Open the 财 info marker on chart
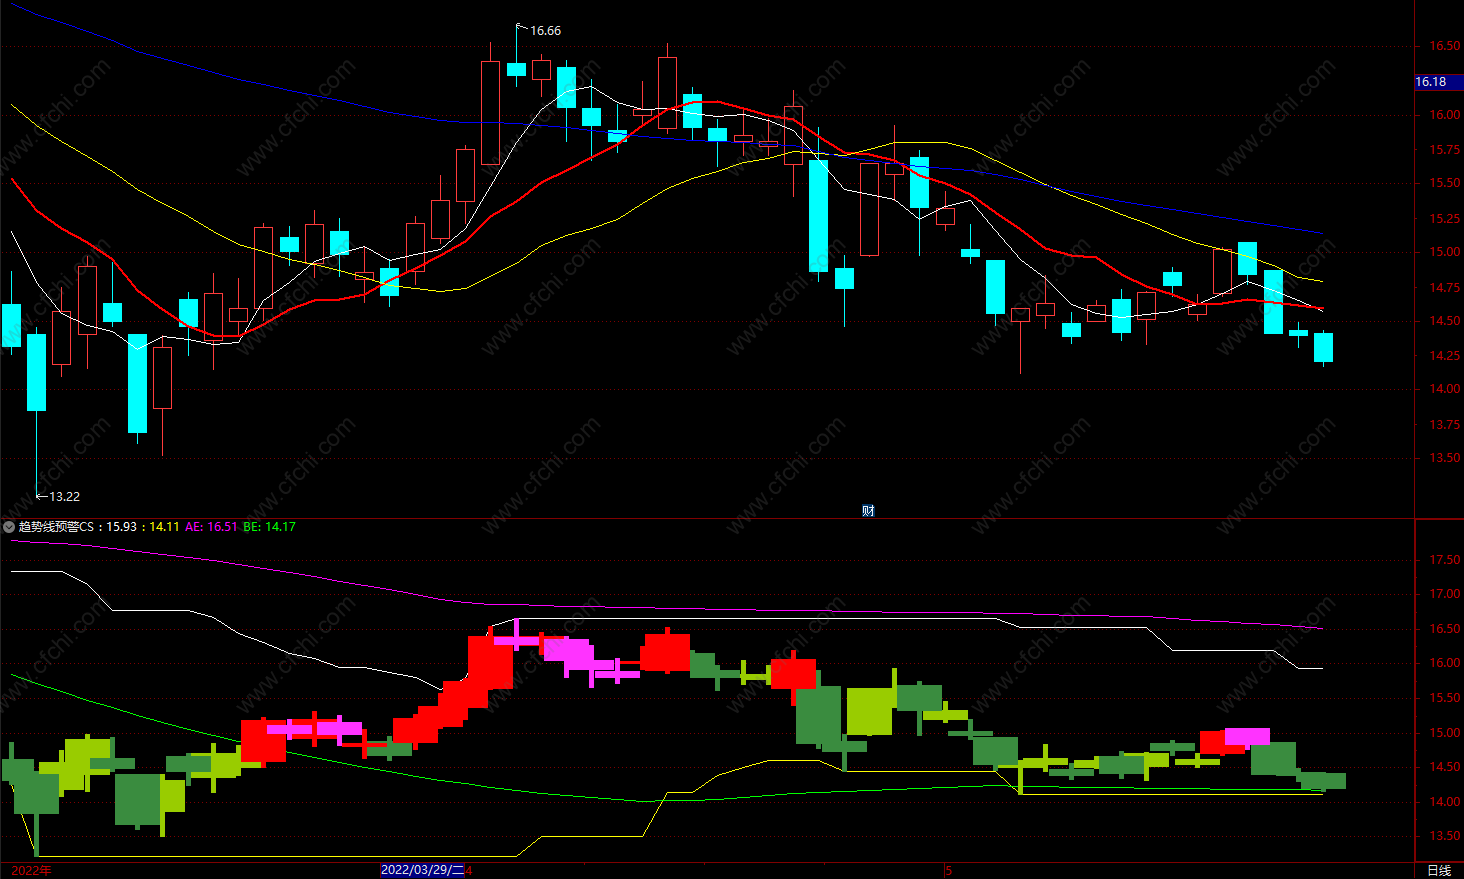 868,511
